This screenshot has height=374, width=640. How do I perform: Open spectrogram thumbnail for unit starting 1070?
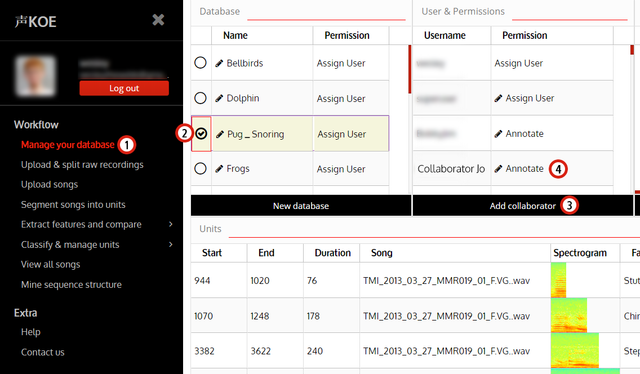pos(569,315)
